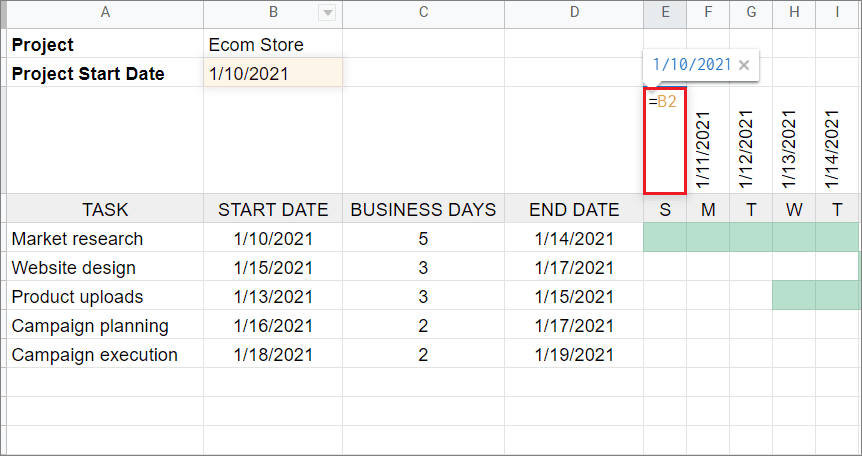Click the green Gantt cell under S
The height and width of the screenshot is (456, 862).
(664, 238)
